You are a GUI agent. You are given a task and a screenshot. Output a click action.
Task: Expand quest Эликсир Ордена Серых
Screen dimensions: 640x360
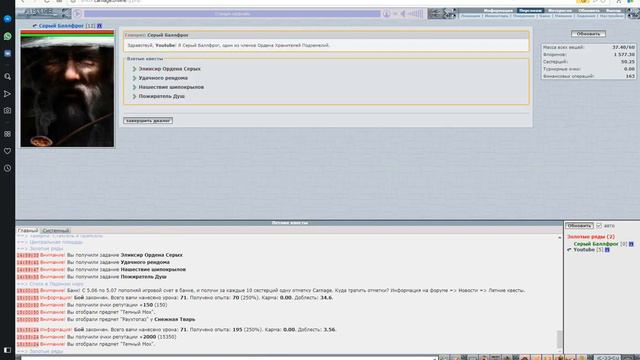134,69
